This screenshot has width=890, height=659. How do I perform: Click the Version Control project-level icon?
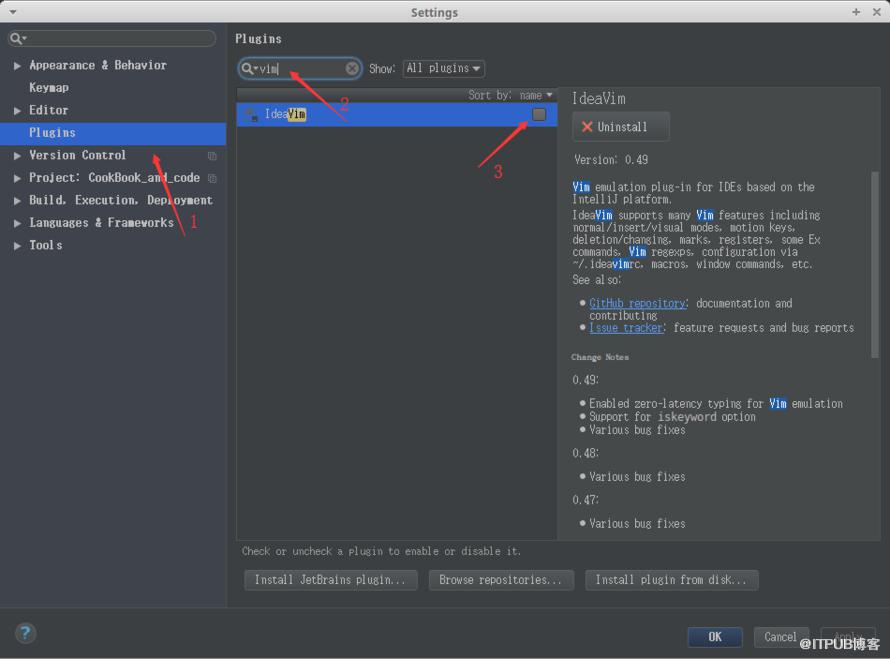tap(212, 156)
